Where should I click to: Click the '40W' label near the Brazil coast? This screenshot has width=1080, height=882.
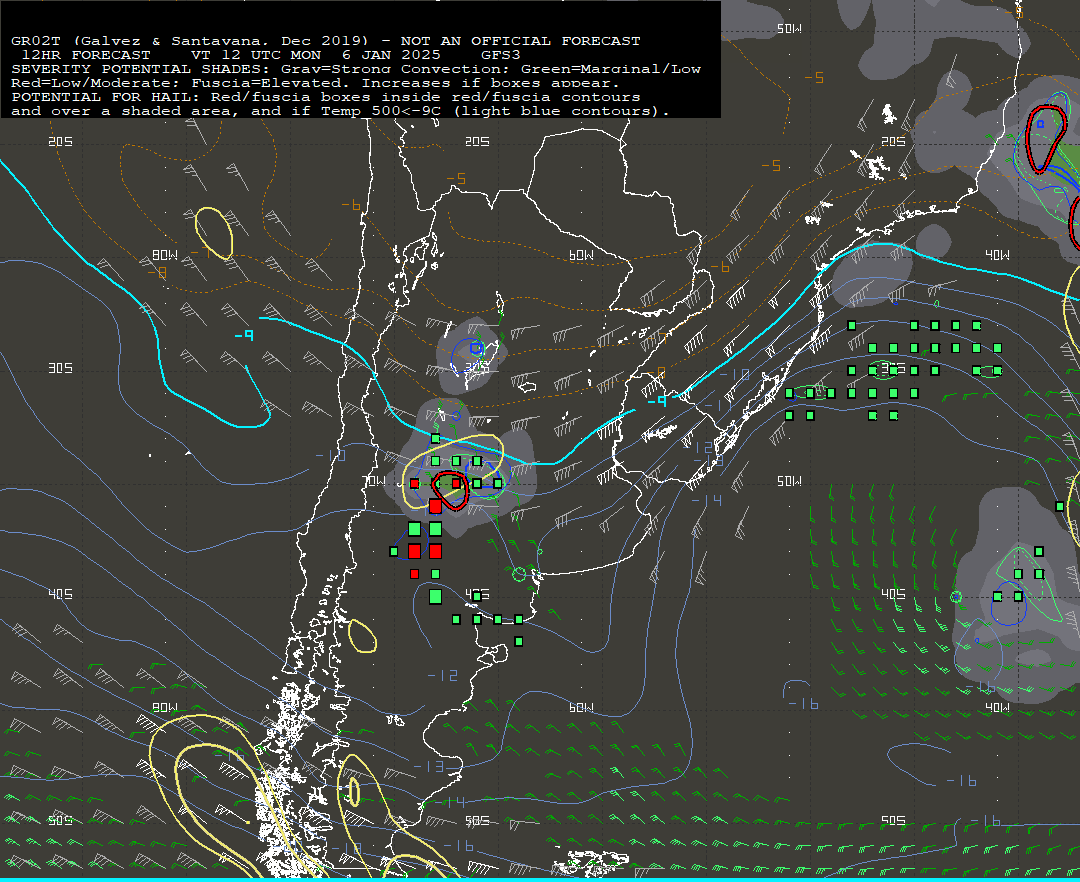click(x=997, y=255)
